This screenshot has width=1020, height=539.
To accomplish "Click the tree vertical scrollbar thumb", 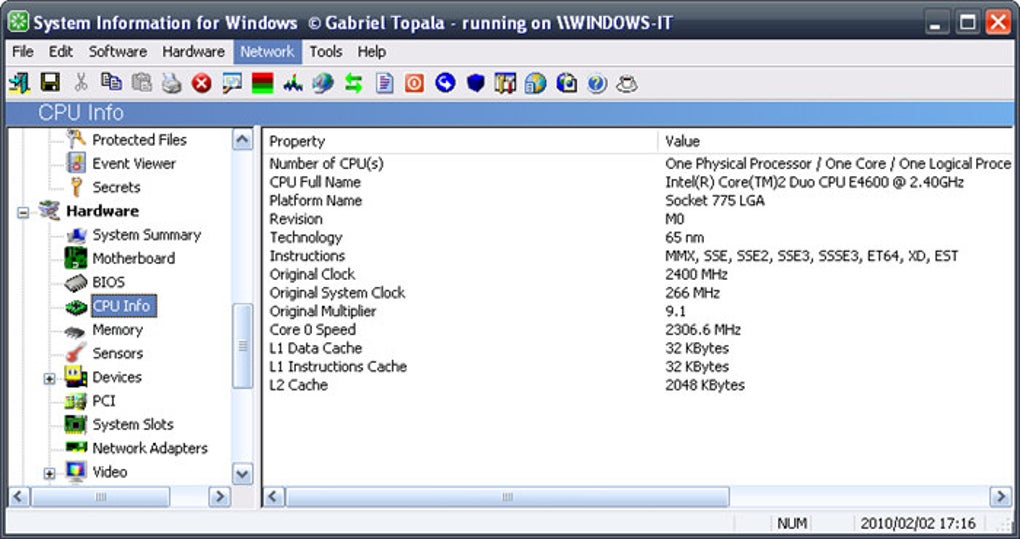I will pos(243,345).
